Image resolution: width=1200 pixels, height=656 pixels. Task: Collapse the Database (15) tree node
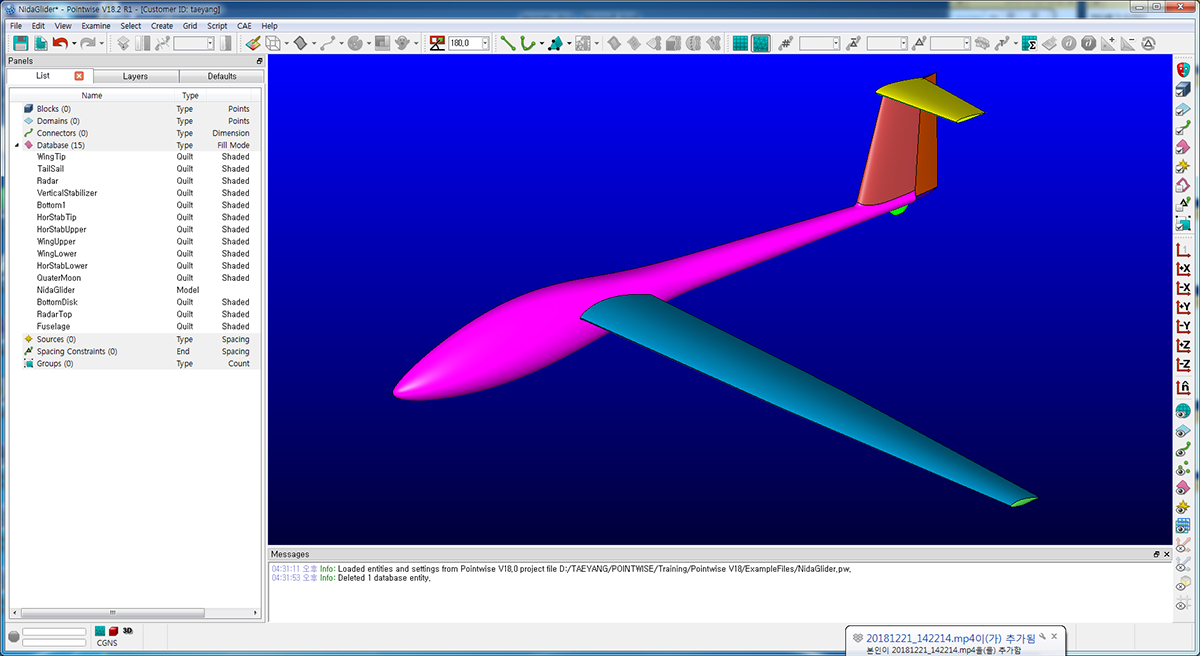click(17, 145)
